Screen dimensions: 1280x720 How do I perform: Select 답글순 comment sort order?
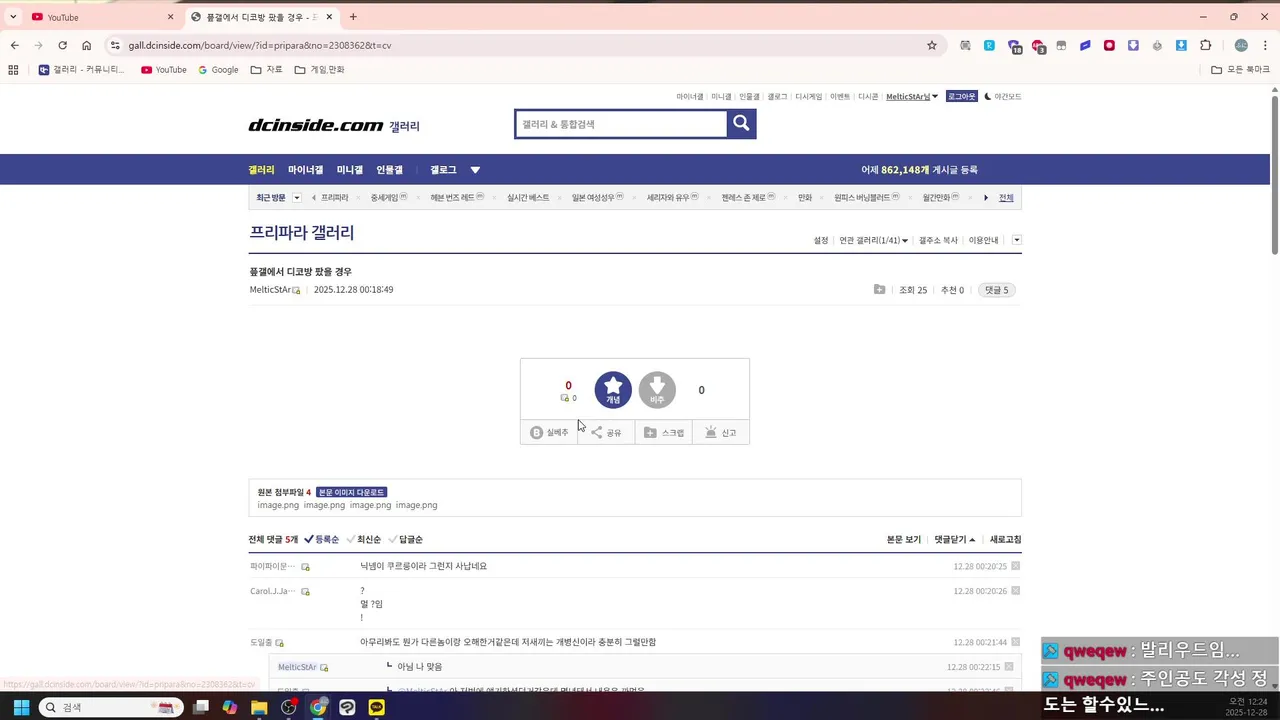pos(405,539)
